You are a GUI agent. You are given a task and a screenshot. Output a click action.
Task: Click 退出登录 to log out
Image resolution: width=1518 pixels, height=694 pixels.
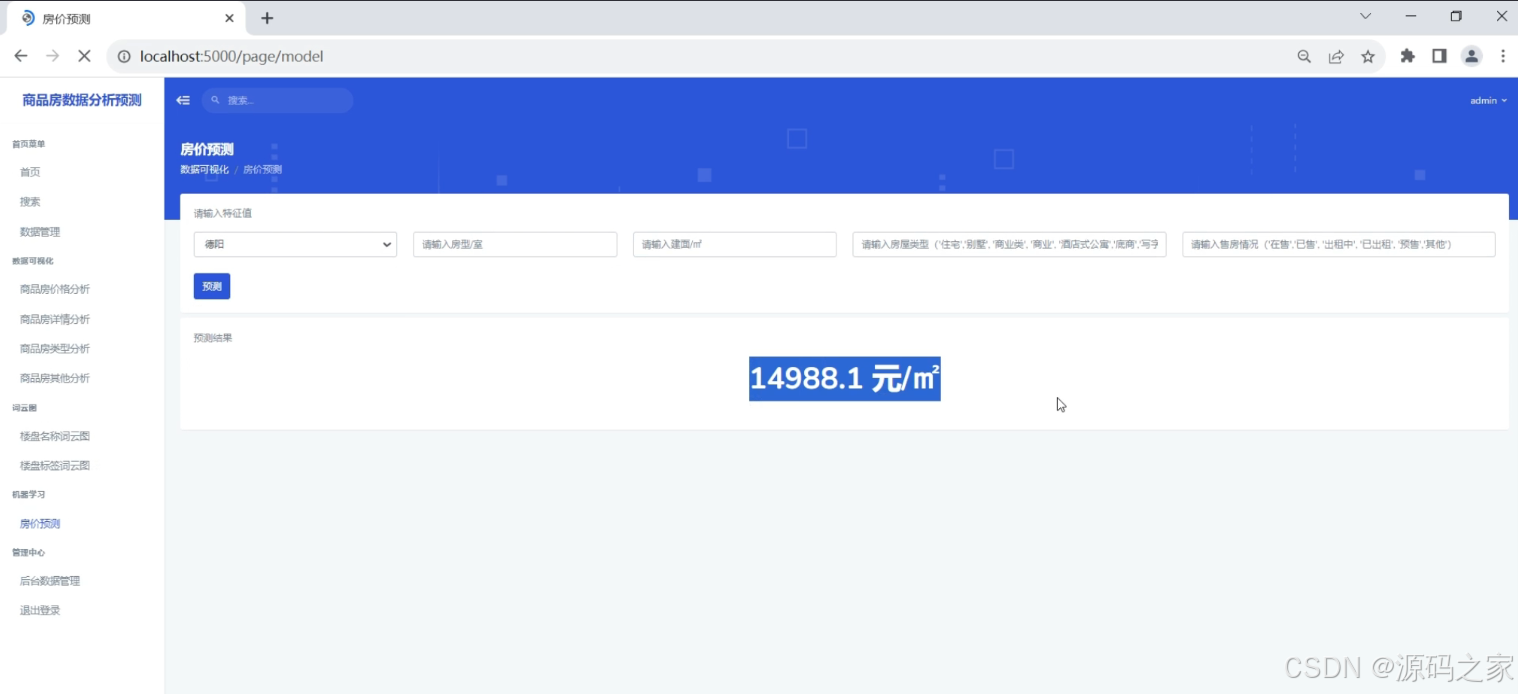tap(38, 609)
